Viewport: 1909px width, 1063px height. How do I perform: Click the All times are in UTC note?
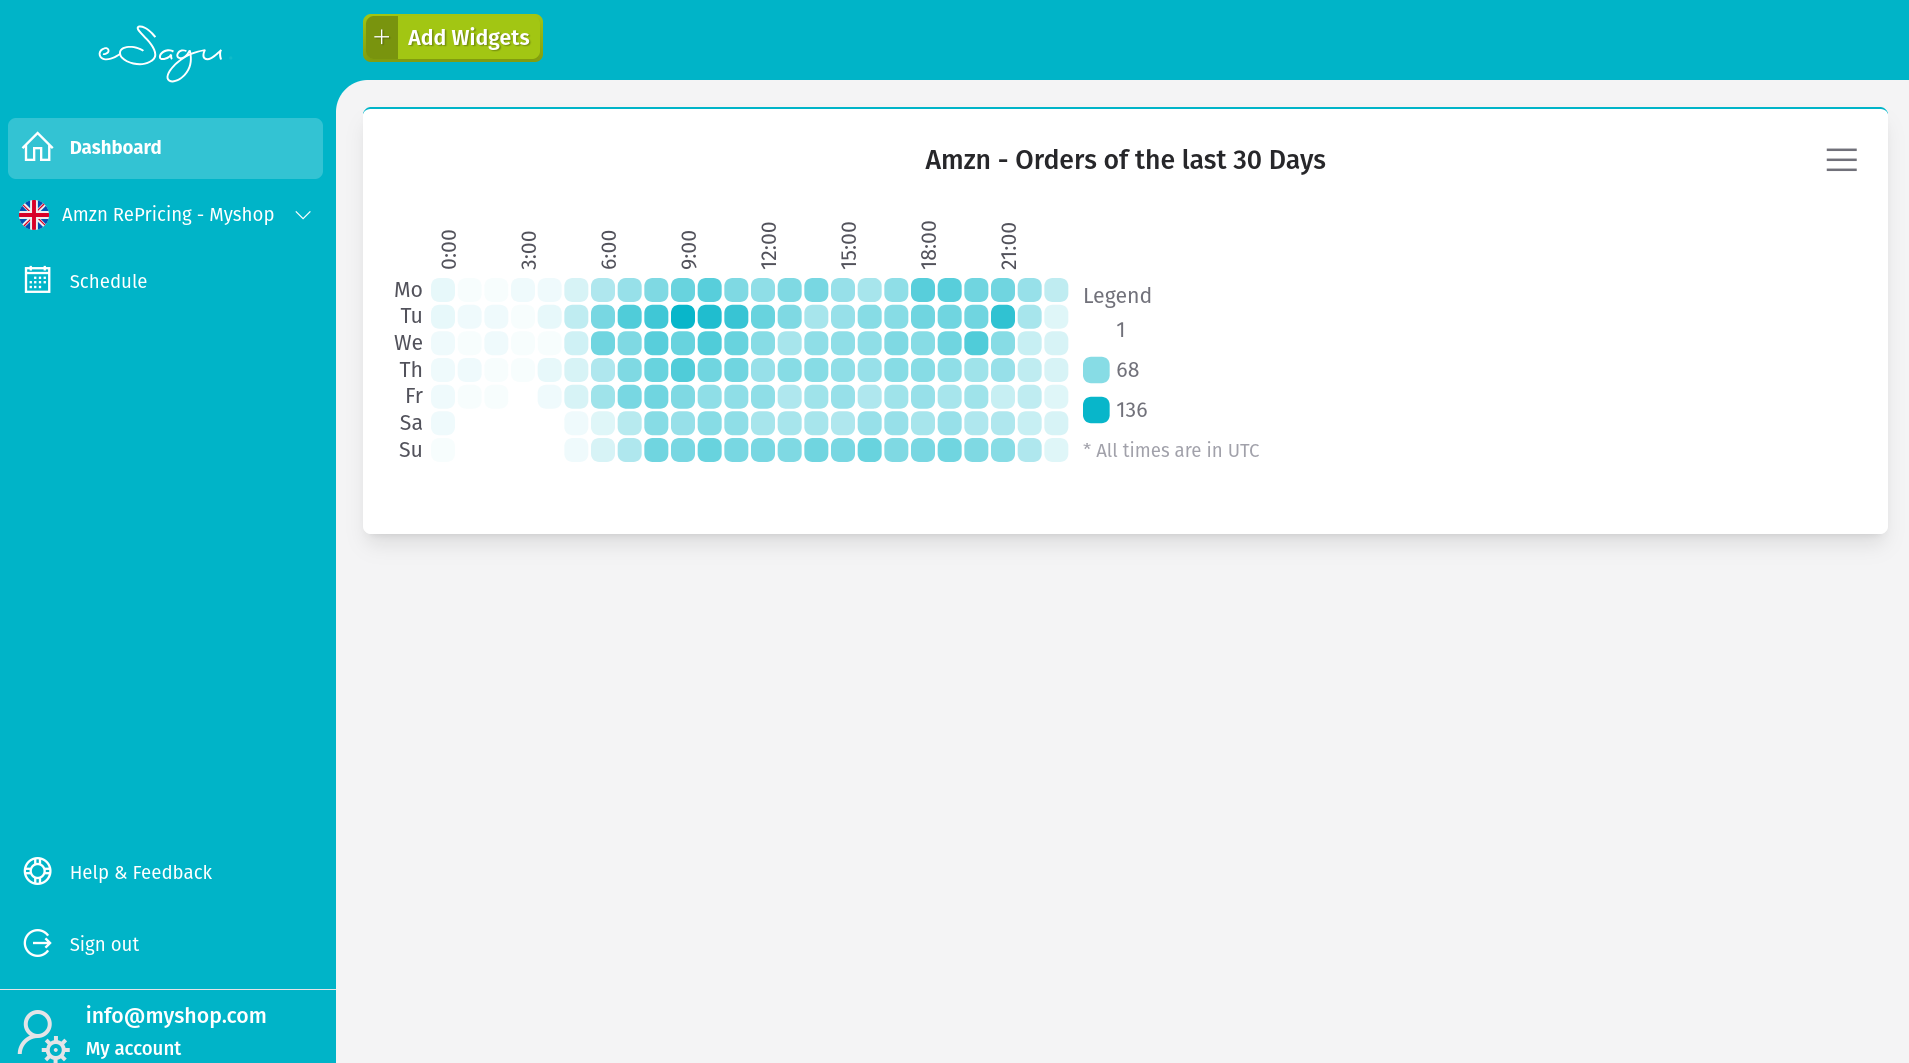click(1171, 451)
